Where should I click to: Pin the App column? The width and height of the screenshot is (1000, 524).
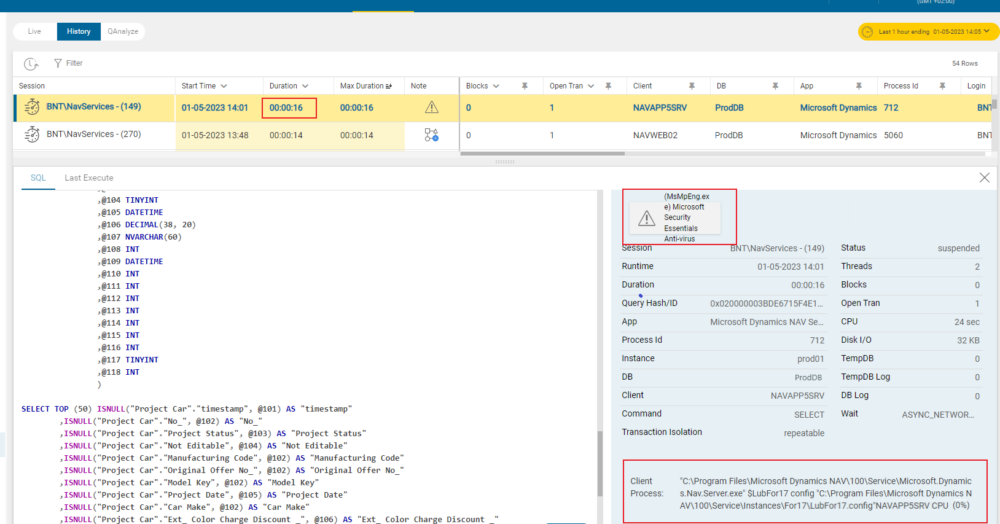click(x=858, y=85)
